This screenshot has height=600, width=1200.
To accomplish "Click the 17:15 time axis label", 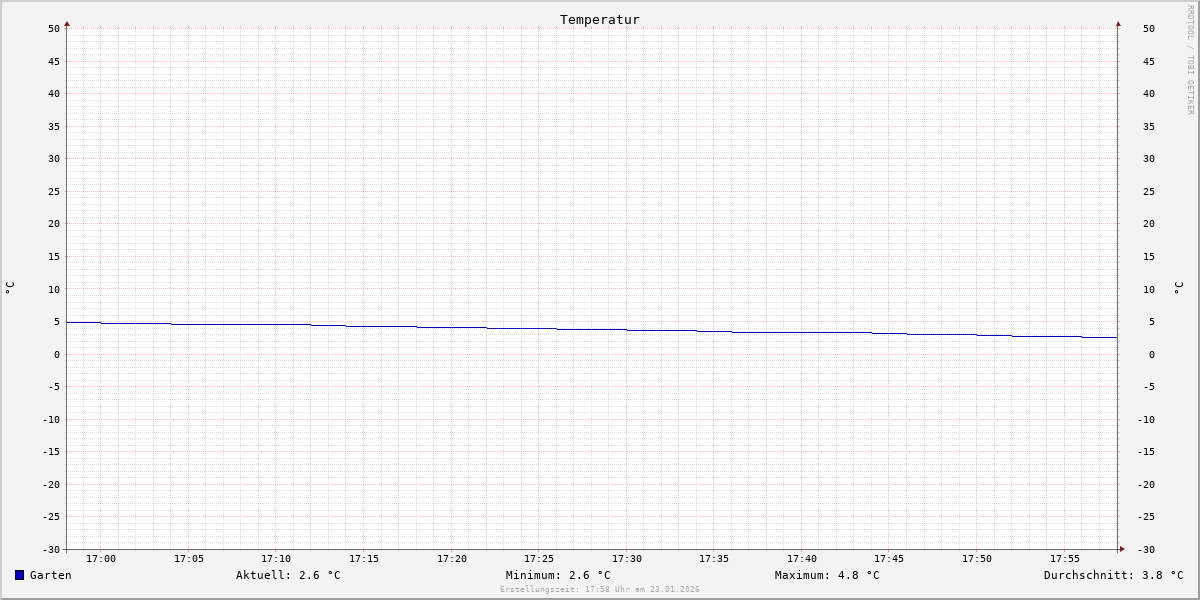I will click(364, 558).
